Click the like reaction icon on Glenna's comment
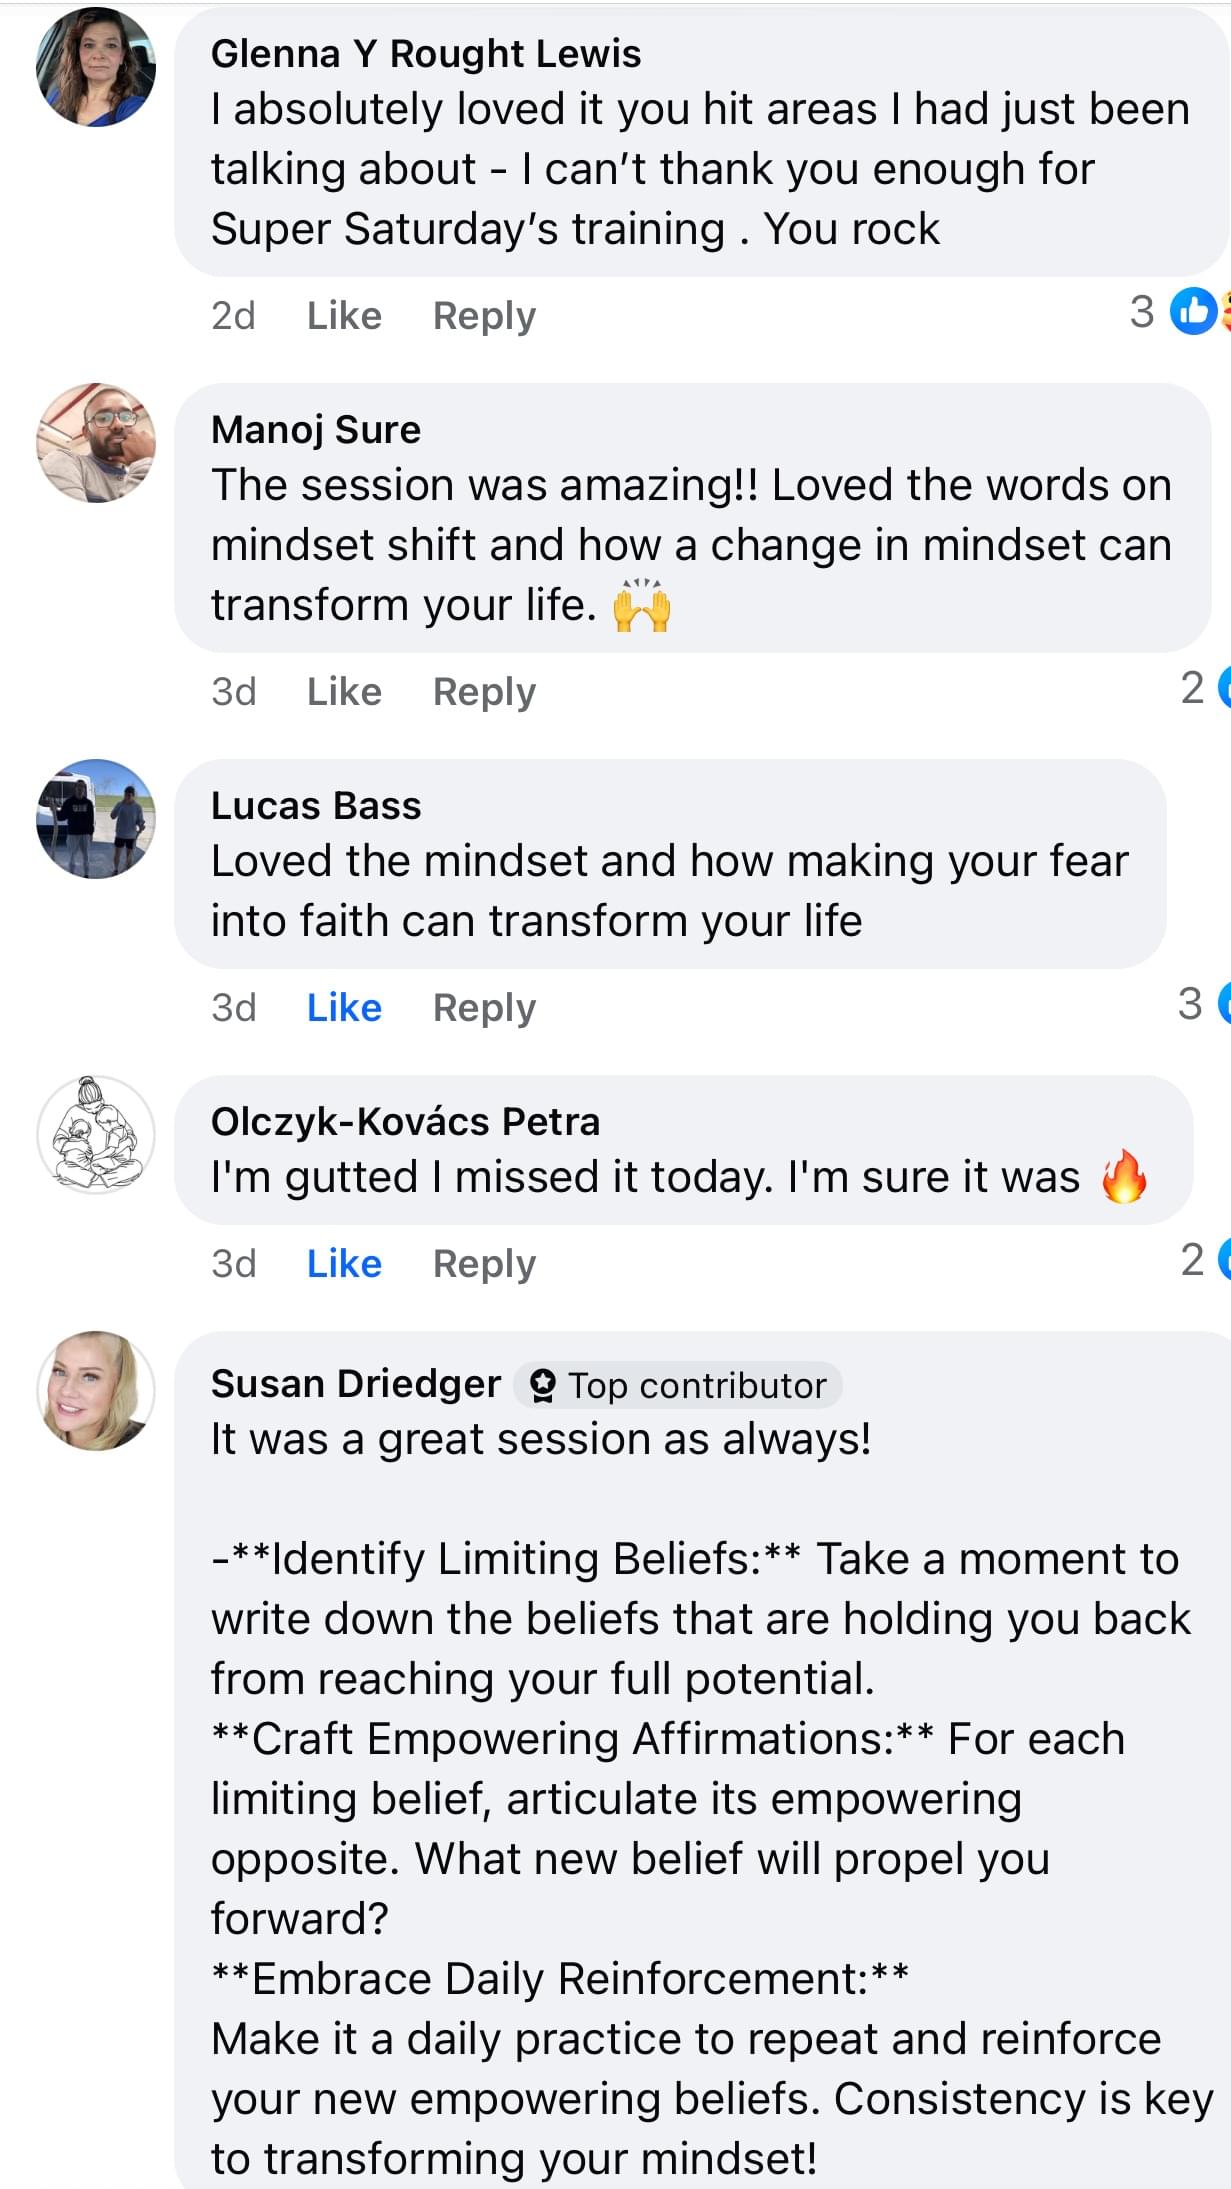 pyautogui.click(x=1193, y=312)
